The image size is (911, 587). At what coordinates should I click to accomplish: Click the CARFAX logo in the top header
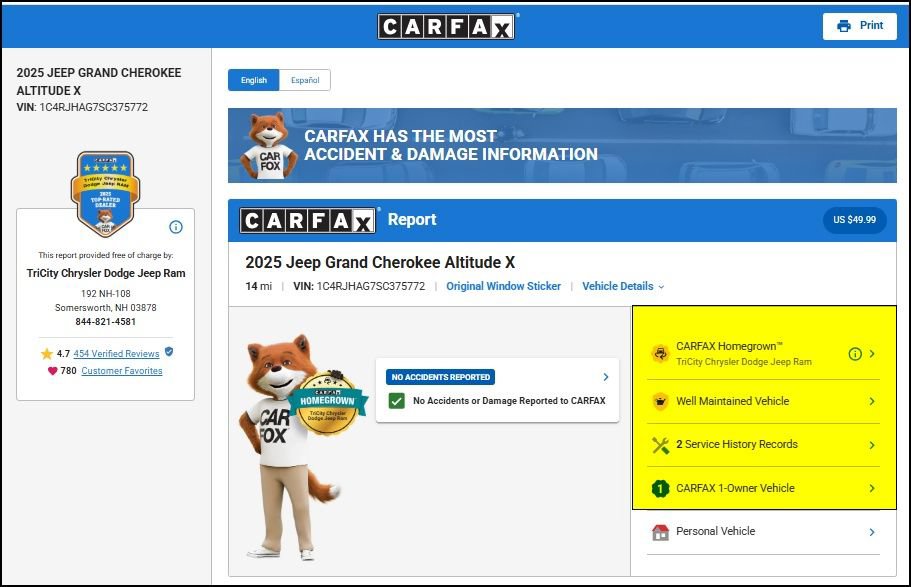pyautogui.click(x=446, y=26)
